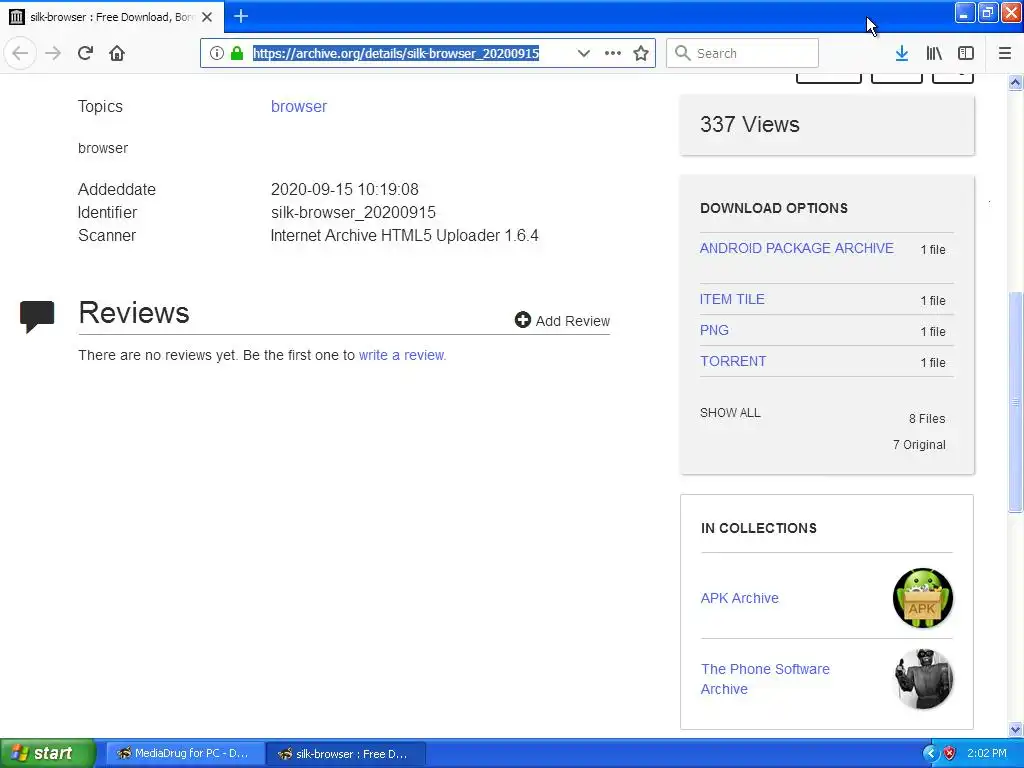
Task: Click the vertical scrollbar thumb
Action: [1016, 401]
